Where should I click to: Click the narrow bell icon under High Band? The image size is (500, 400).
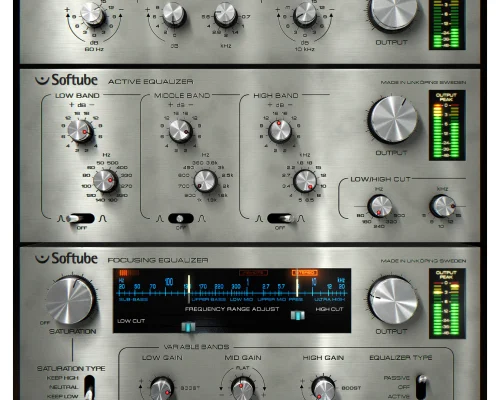tap(259, 219)
